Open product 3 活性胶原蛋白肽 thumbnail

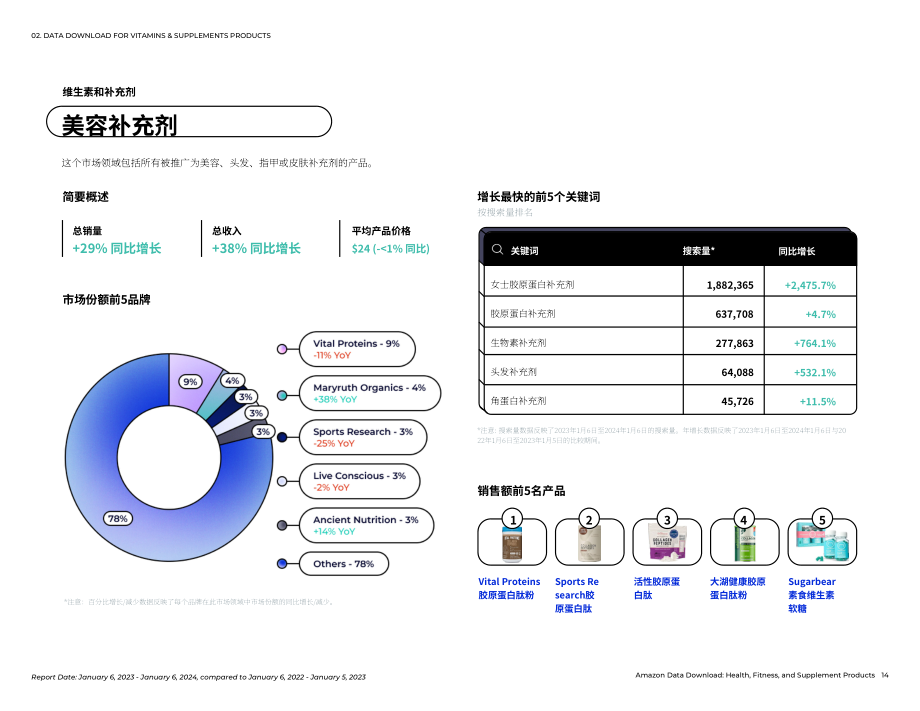click(x=667, y=541)
